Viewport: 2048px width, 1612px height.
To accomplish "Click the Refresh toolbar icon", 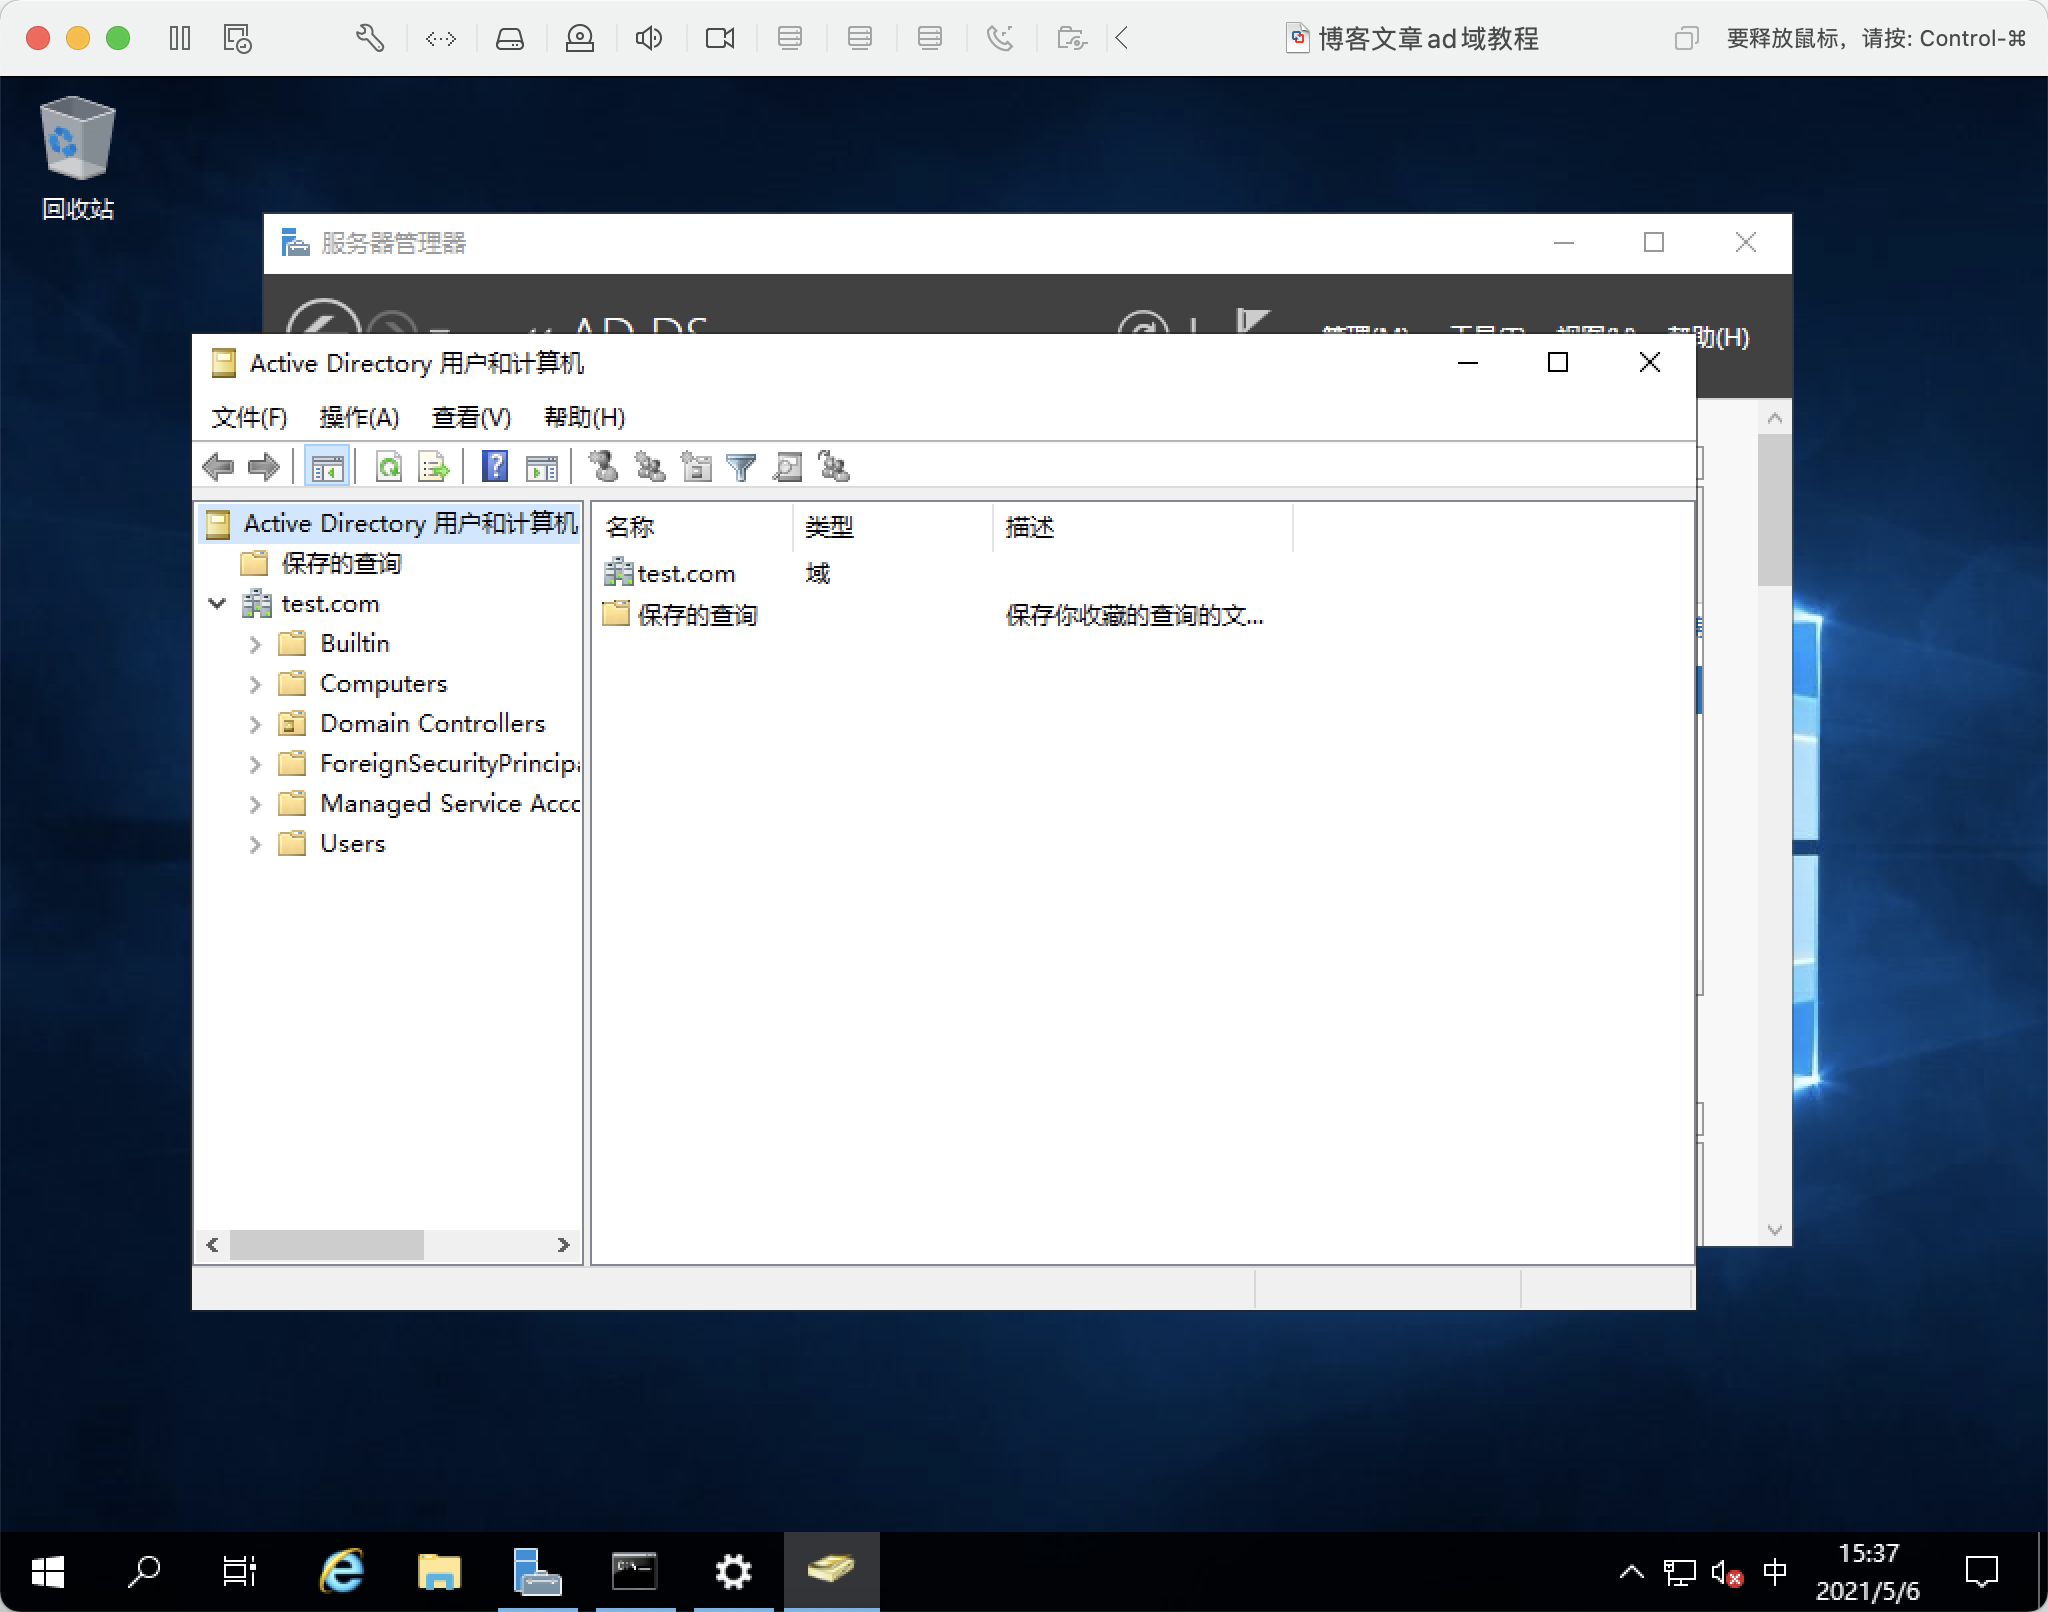I will click(389, 467).
